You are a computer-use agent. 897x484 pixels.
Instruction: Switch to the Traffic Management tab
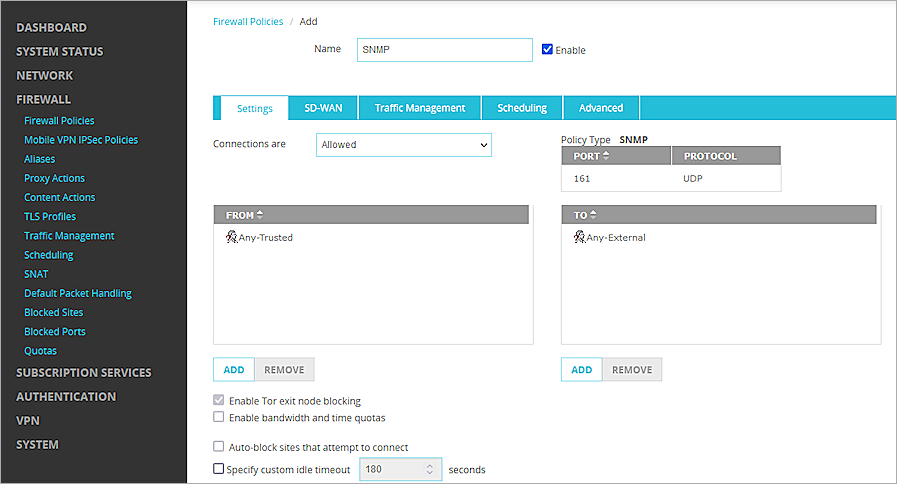coord(420,108)
